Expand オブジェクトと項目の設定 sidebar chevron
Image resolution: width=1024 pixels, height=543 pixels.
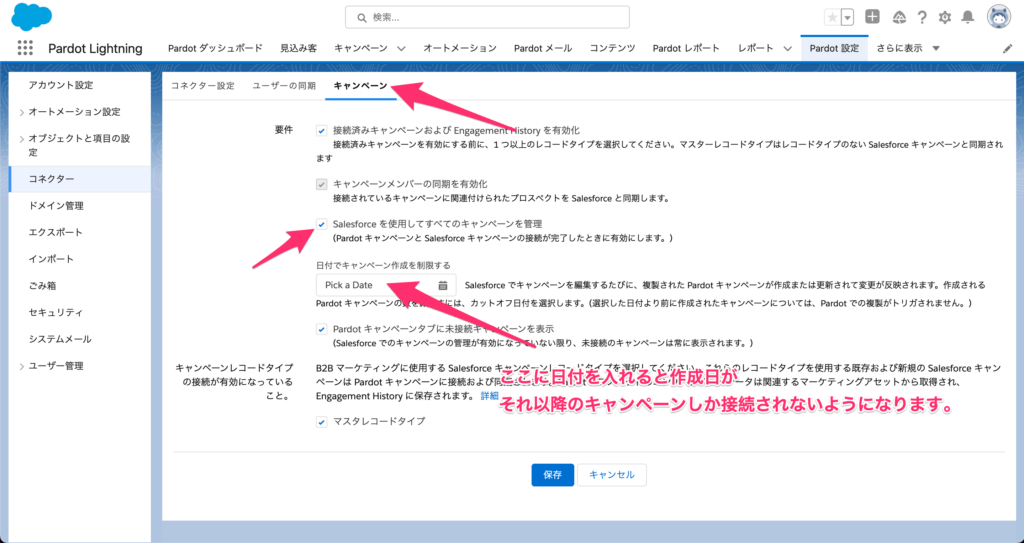point(22,139)
